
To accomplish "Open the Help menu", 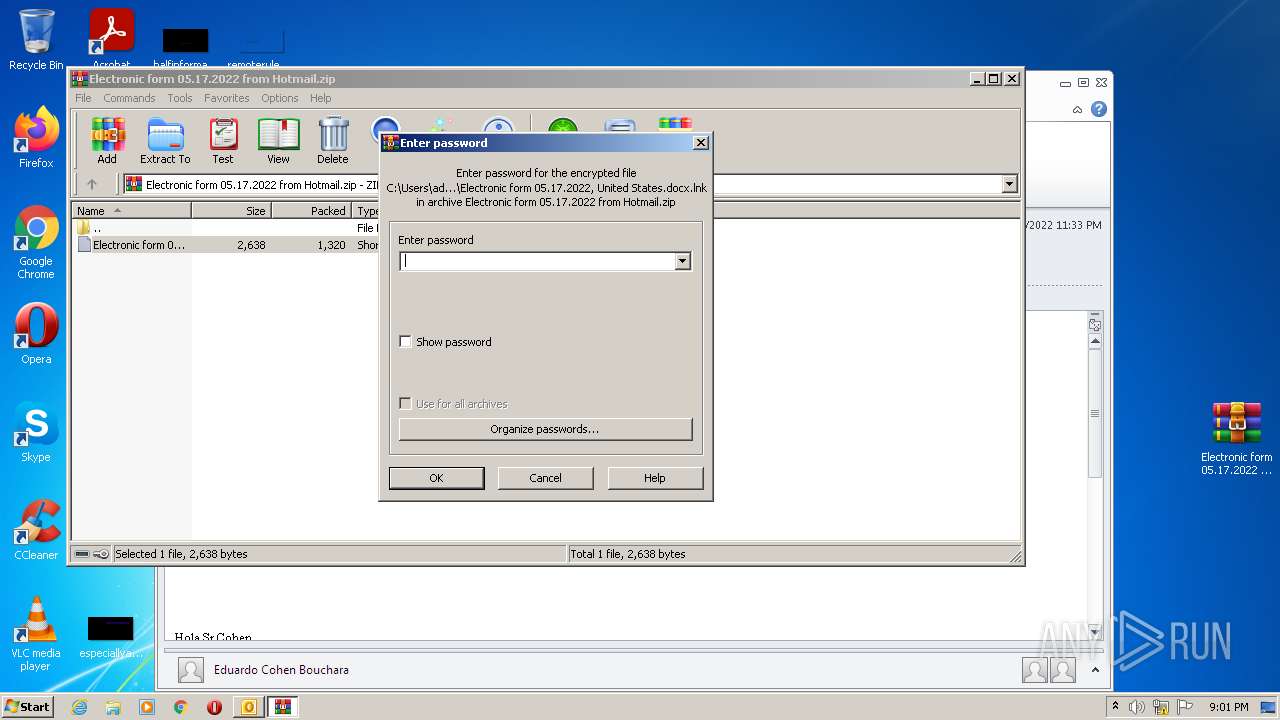I will point(320,98).
